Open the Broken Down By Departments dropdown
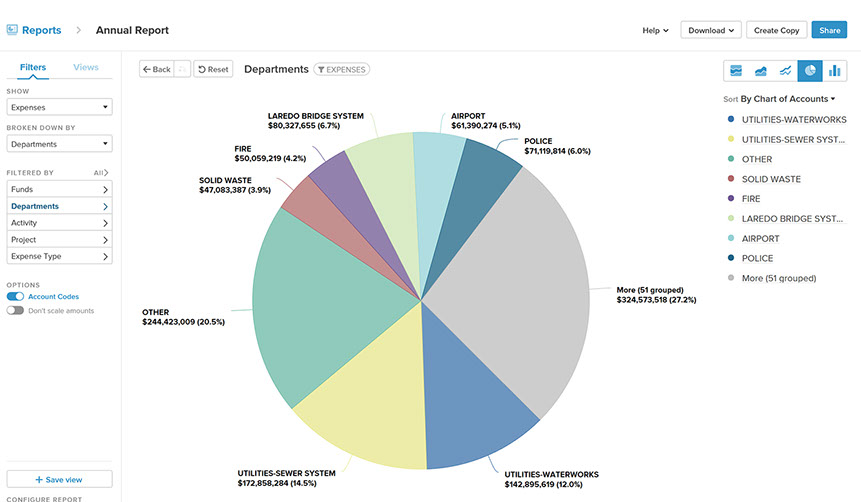The width and height of the screenshot is (861, 502). point(59,144)
